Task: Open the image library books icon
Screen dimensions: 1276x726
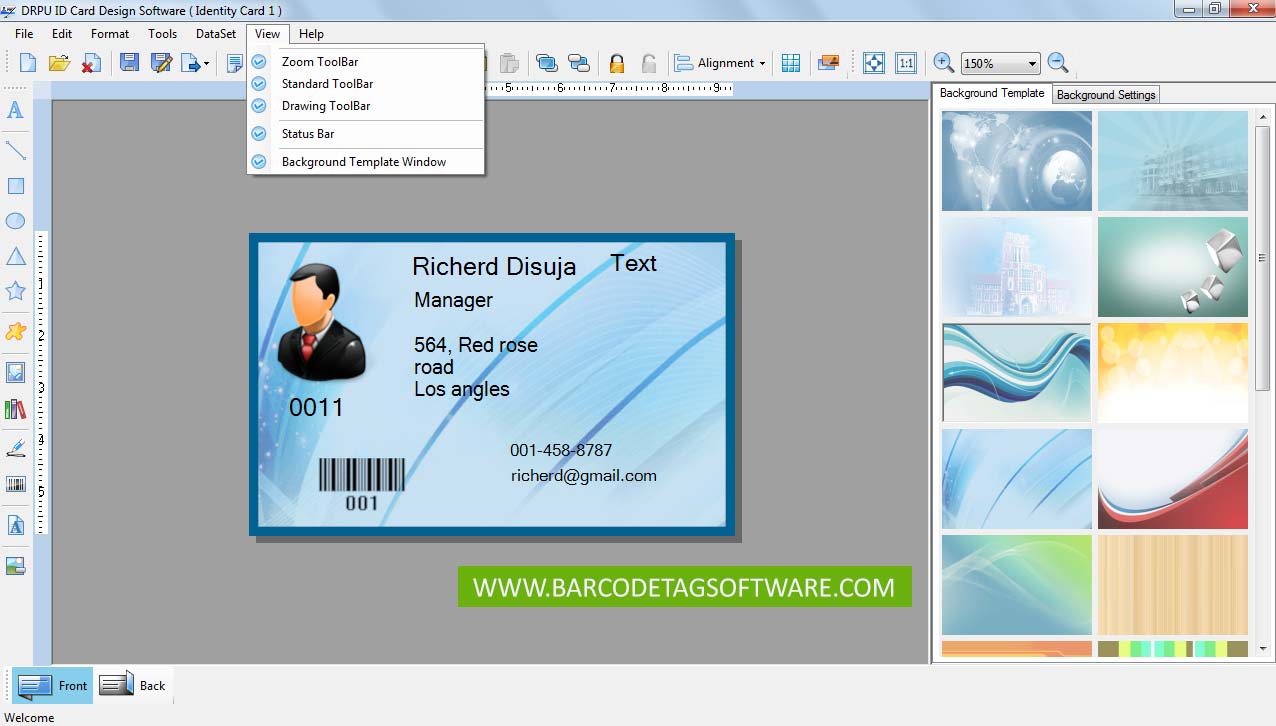Action: 15,409
